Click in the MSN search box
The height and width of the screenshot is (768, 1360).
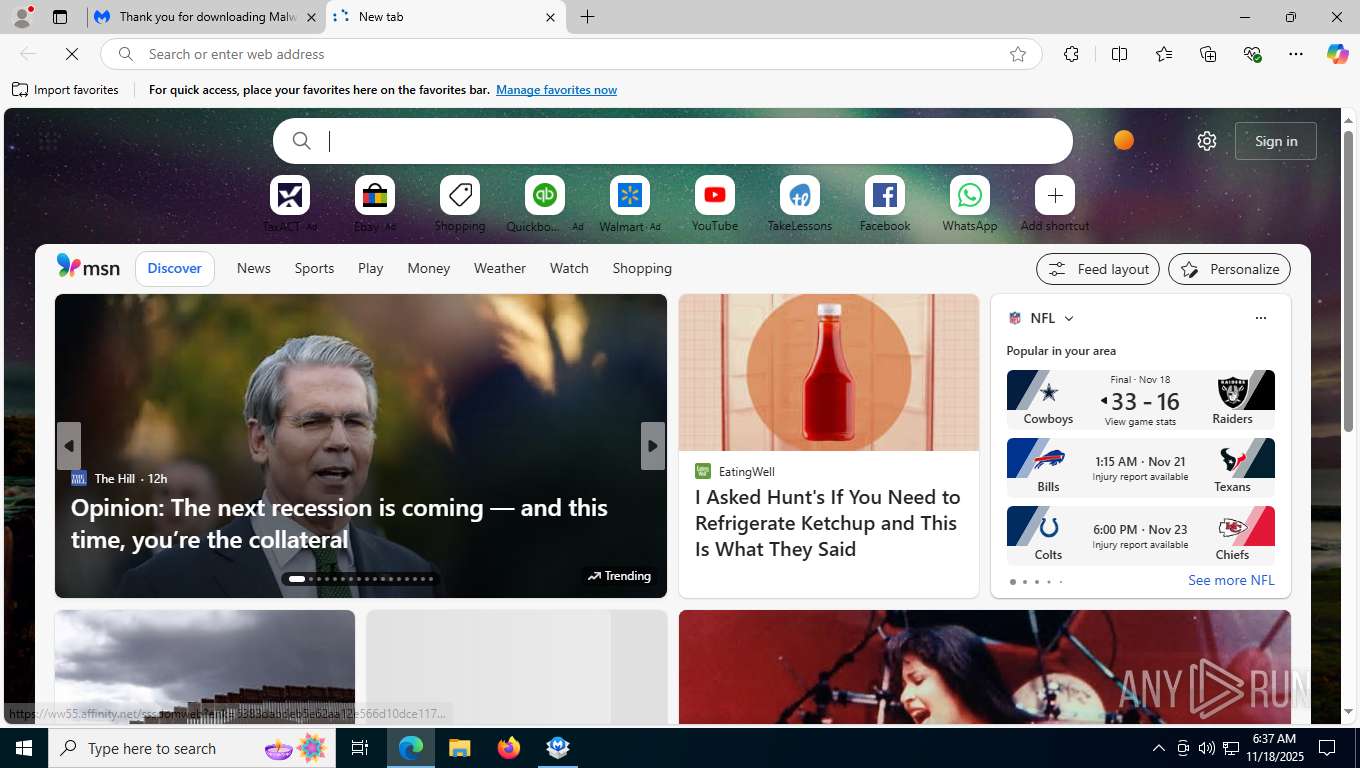pos(673,141)
